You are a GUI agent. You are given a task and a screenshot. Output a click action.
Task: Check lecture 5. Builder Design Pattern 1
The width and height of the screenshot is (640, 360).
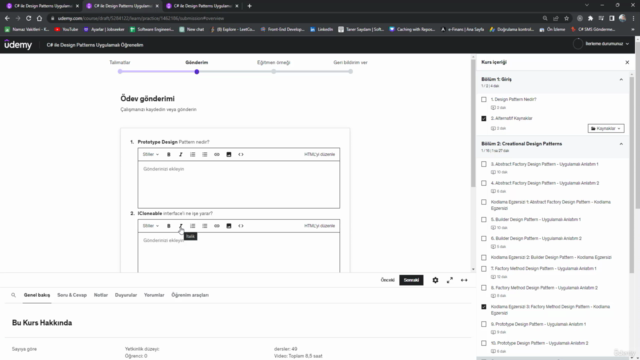pyautogui.click(x=484, y=220)
